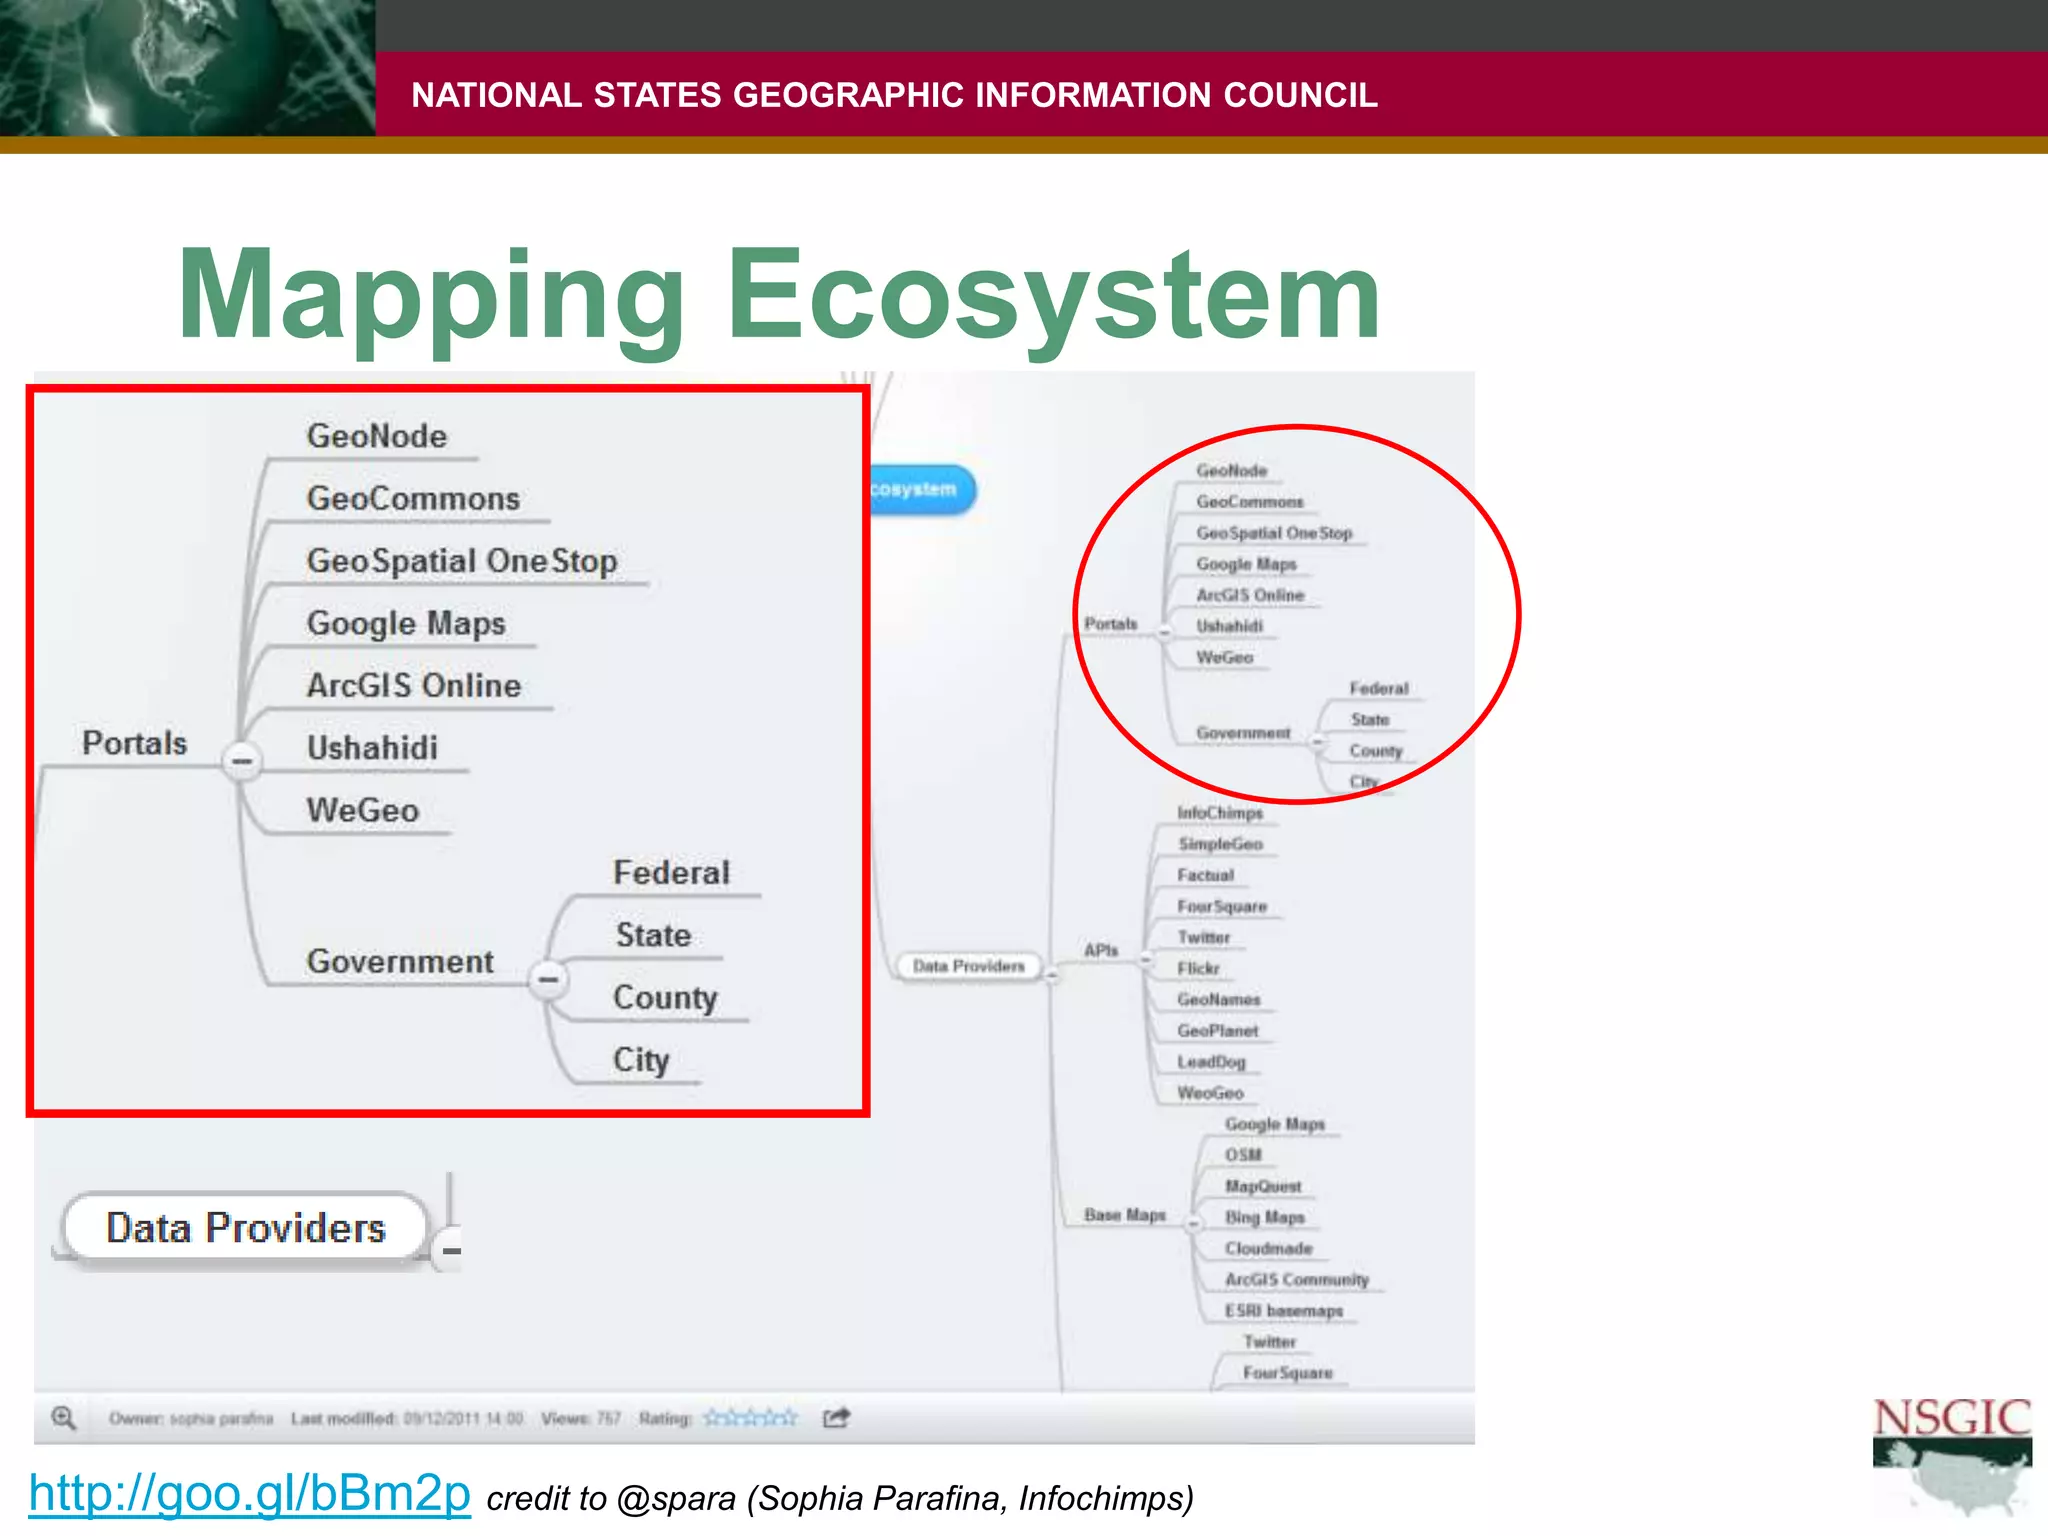Click the 'Owner: sophia parafina' footer text
This screenshot has width=2048, height=1536.
pos(190,1418)
